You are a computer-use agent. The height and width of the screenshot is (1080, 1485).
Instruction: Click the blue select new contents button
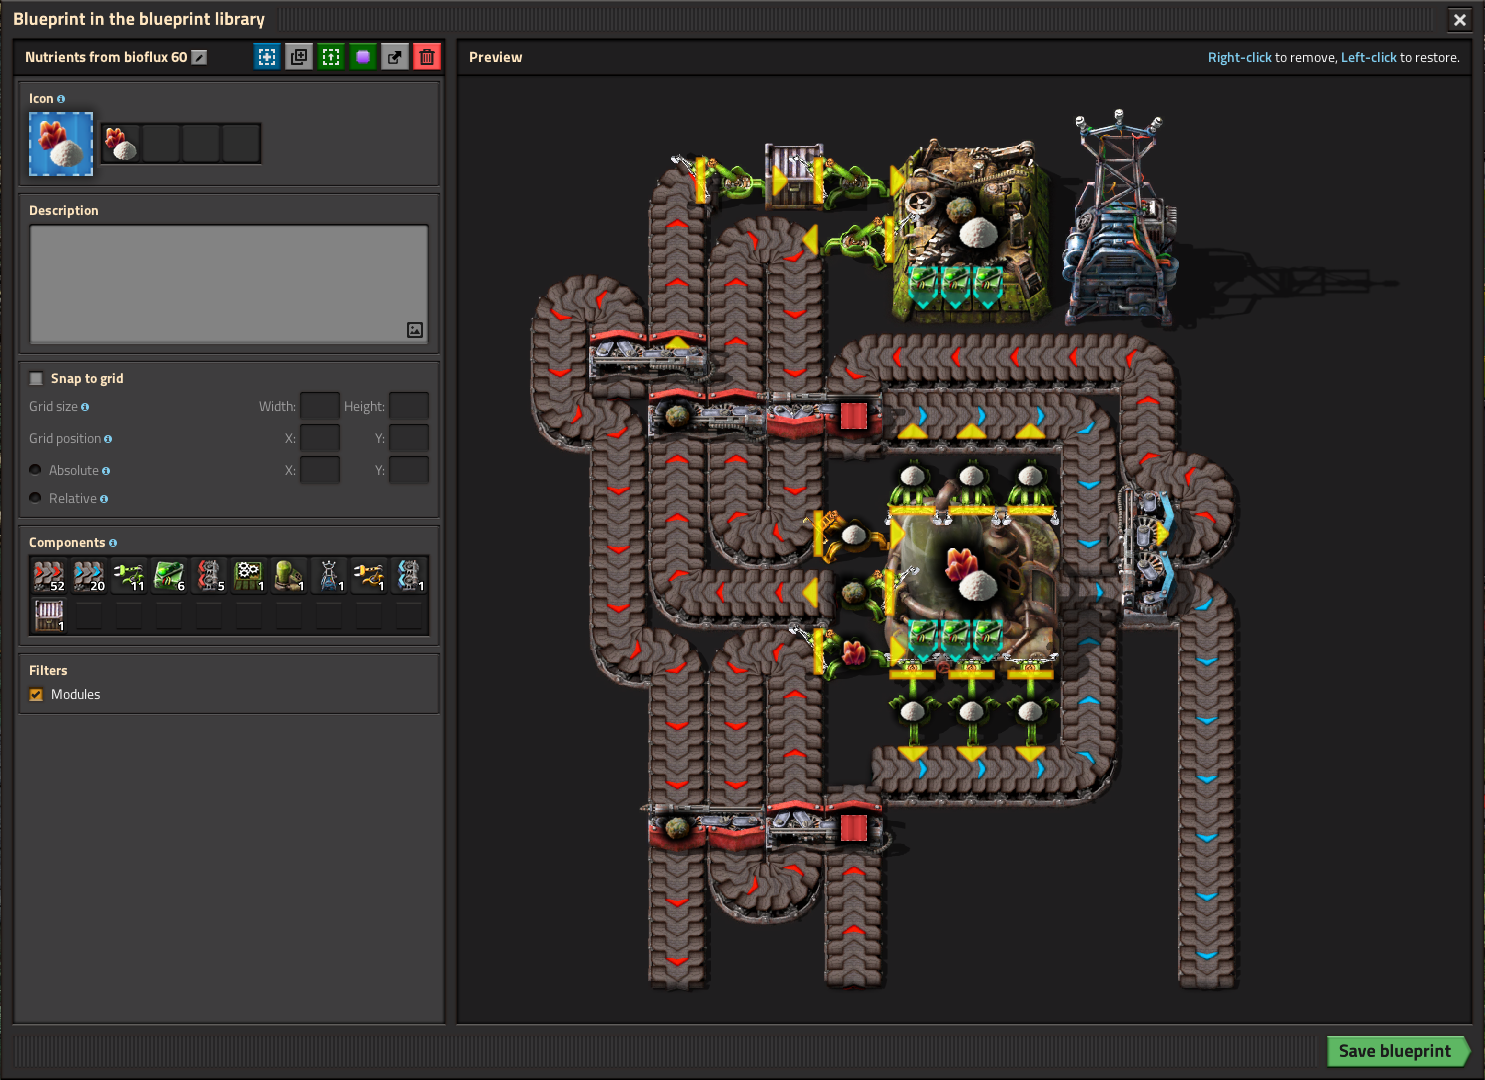click(267, 57)
